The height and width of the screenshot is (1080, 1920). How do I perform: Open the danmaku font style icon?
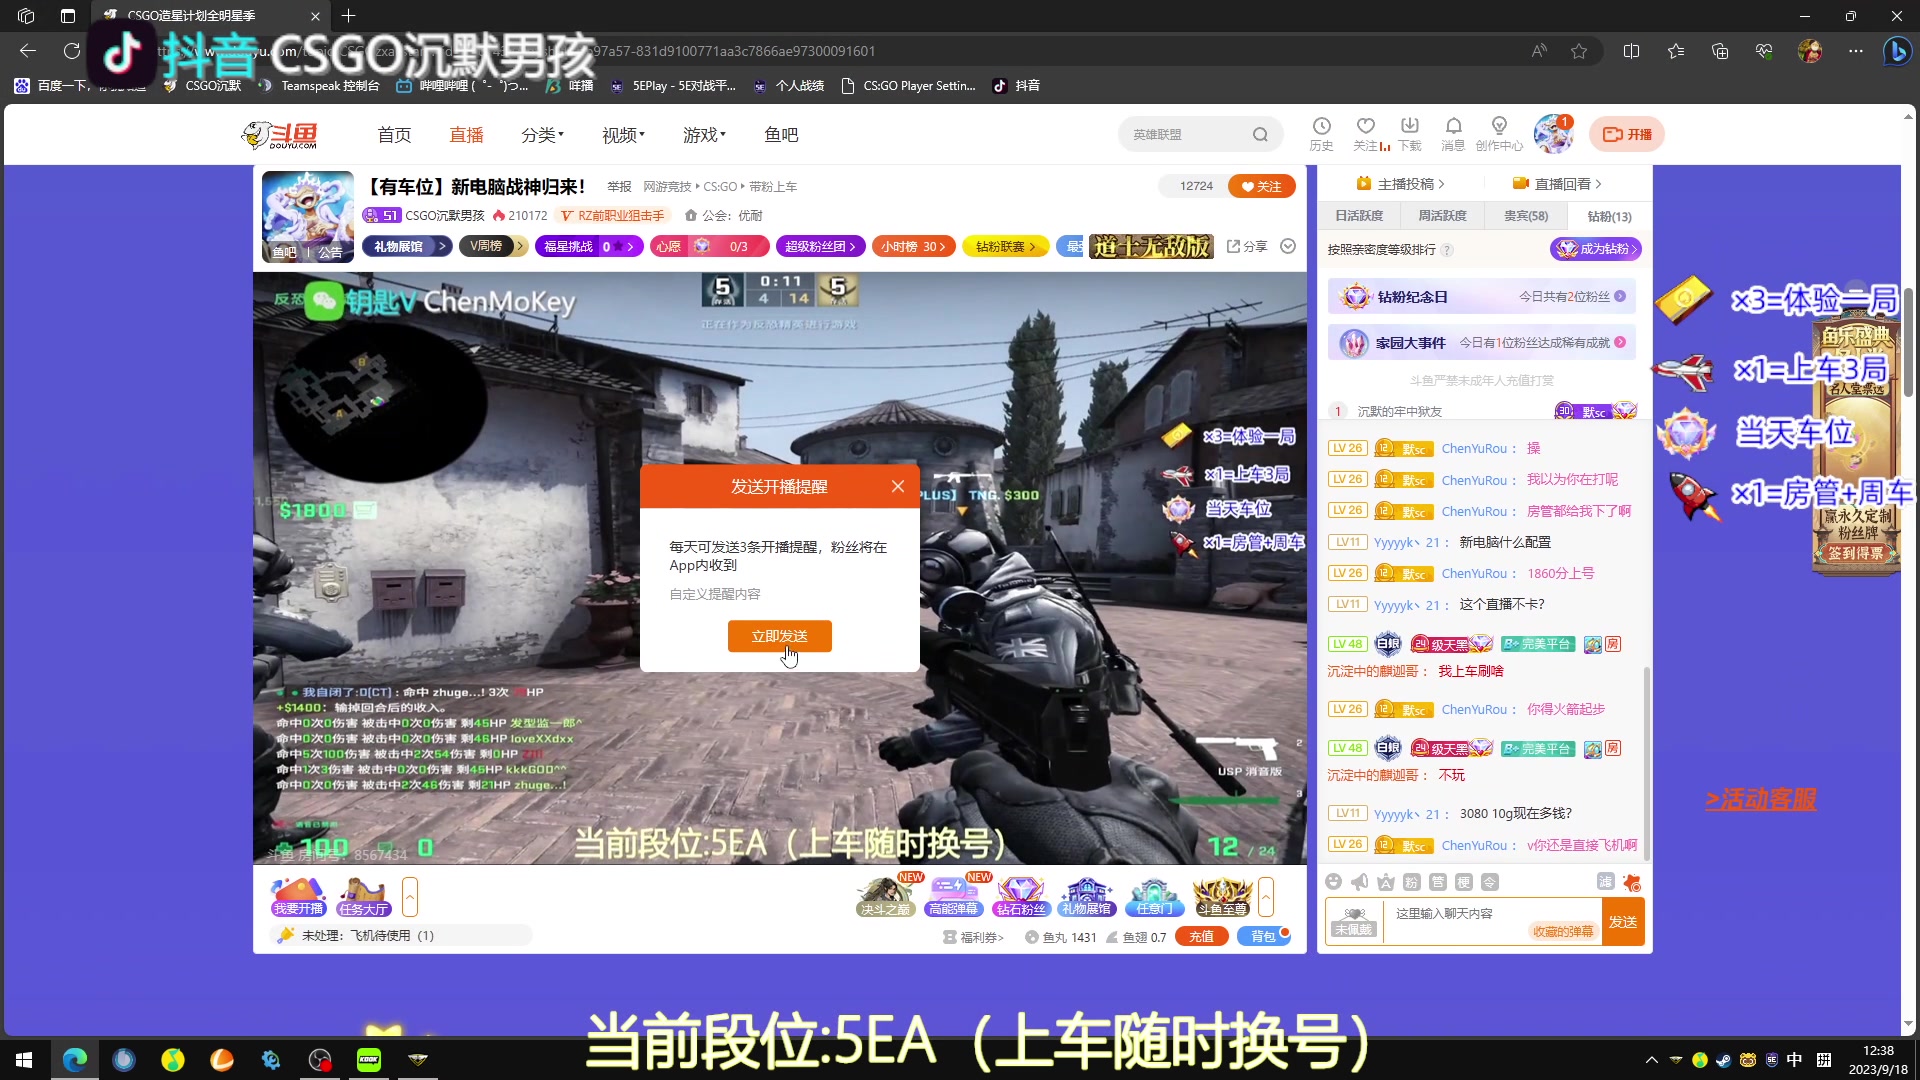click(x=1385, y=882)
